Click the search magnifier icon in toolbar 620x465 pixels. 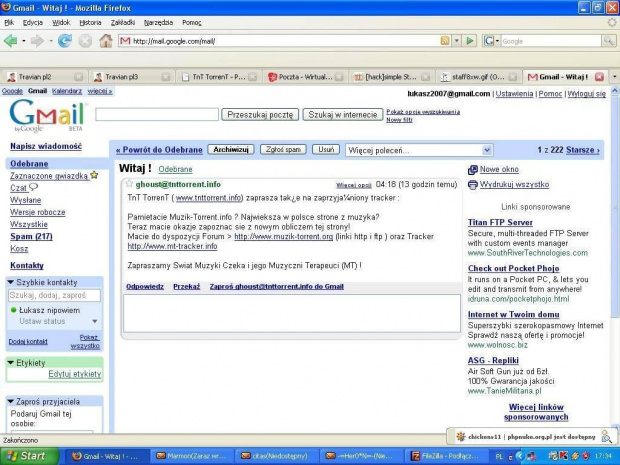[x=608, y=41]
